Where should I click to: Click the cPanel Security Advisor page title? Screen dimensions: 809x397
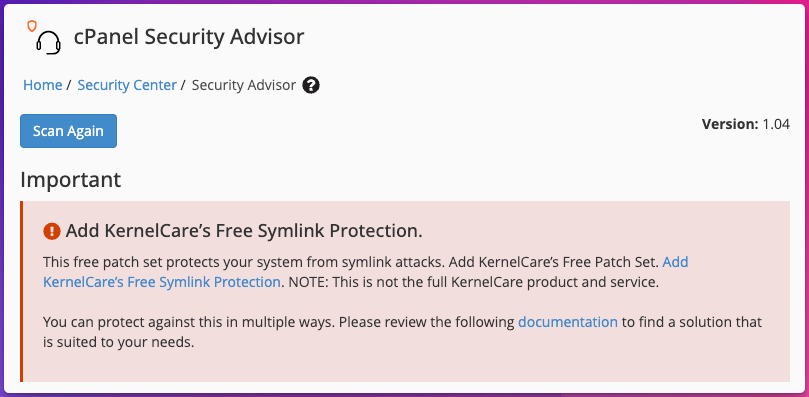tap(189, 37)
